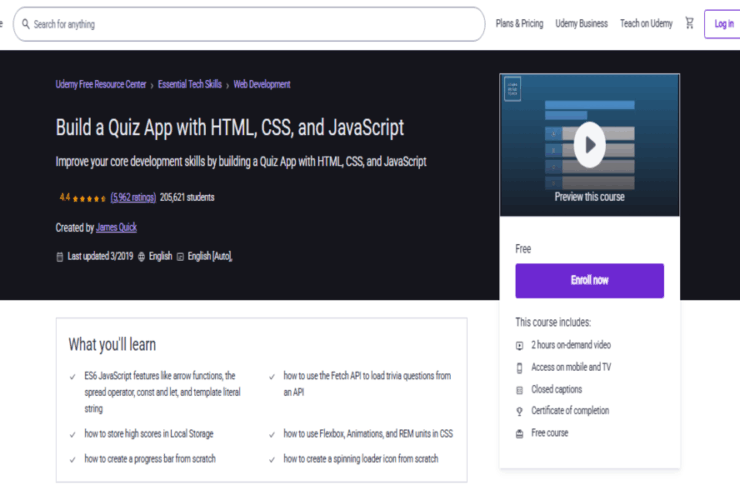Open Udemy Business
This screenshot has height=500, width=740.
pos(581,23)
